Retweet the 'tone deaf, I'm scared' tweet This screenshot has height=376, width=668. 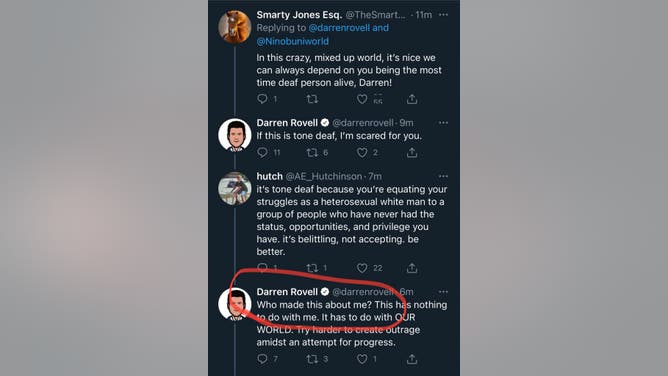coord(312,152)
